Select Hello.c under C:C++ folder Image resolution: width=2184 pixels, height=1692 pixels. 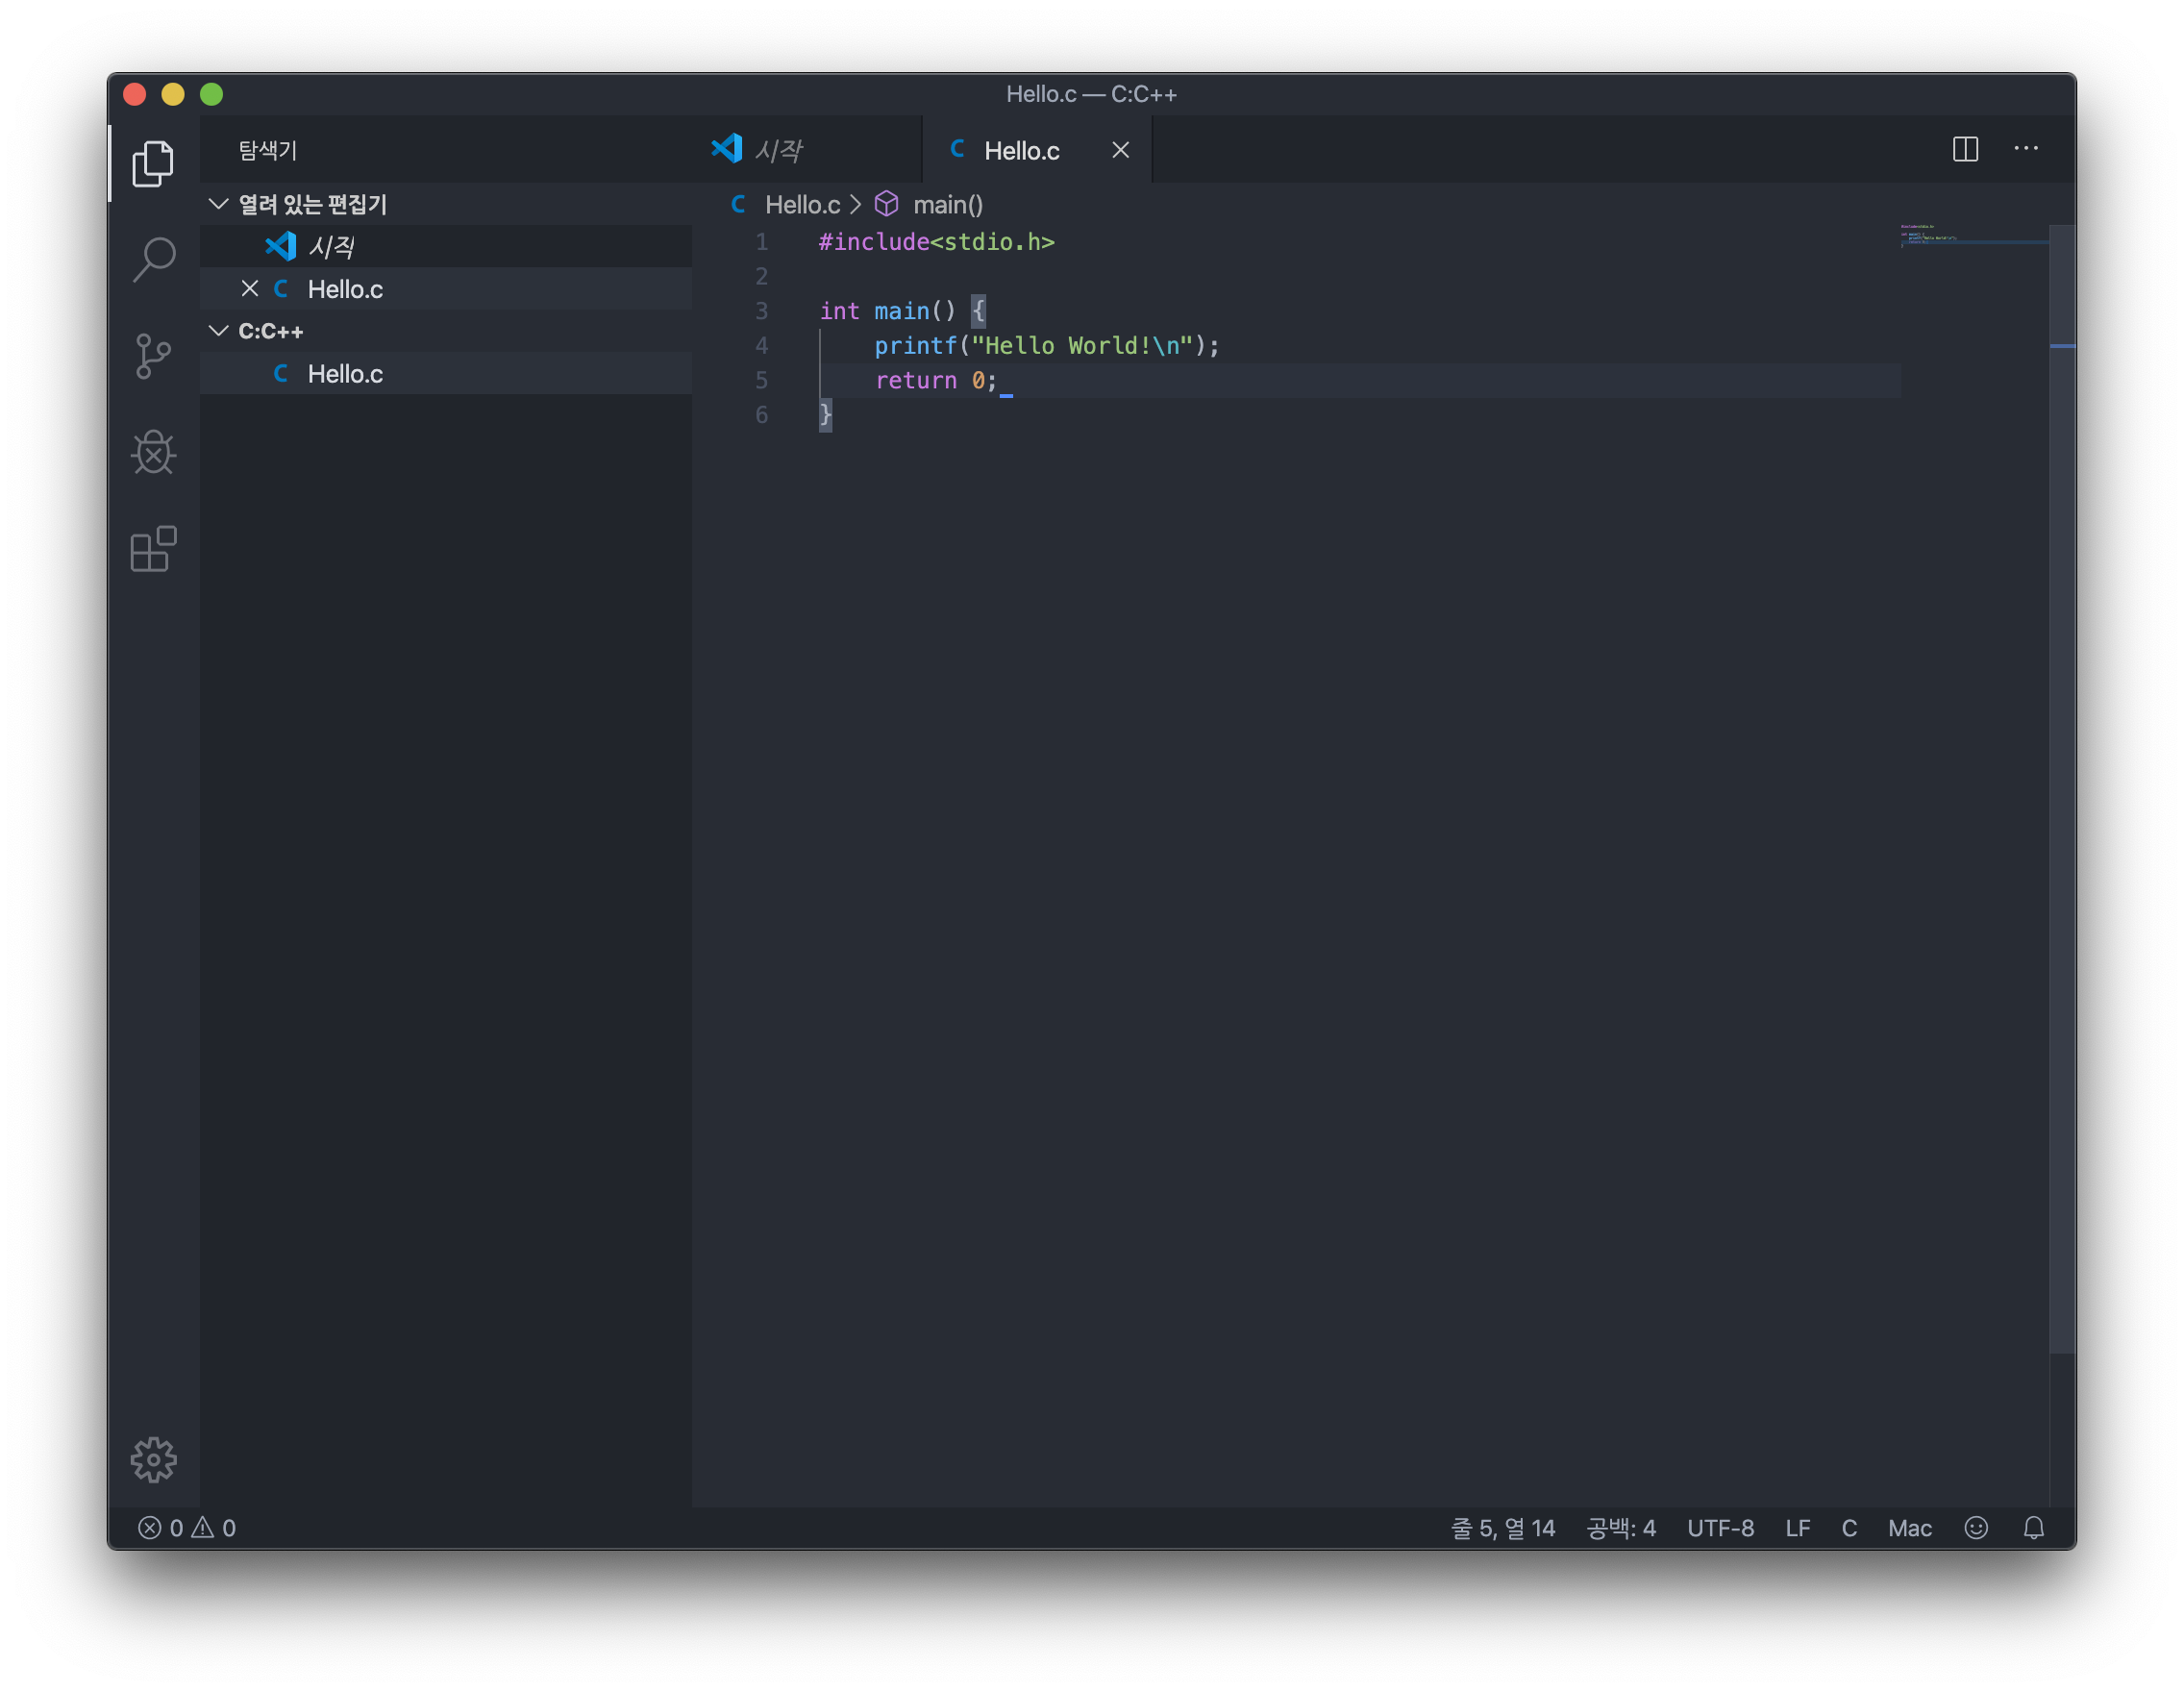(x=345, y=374)
